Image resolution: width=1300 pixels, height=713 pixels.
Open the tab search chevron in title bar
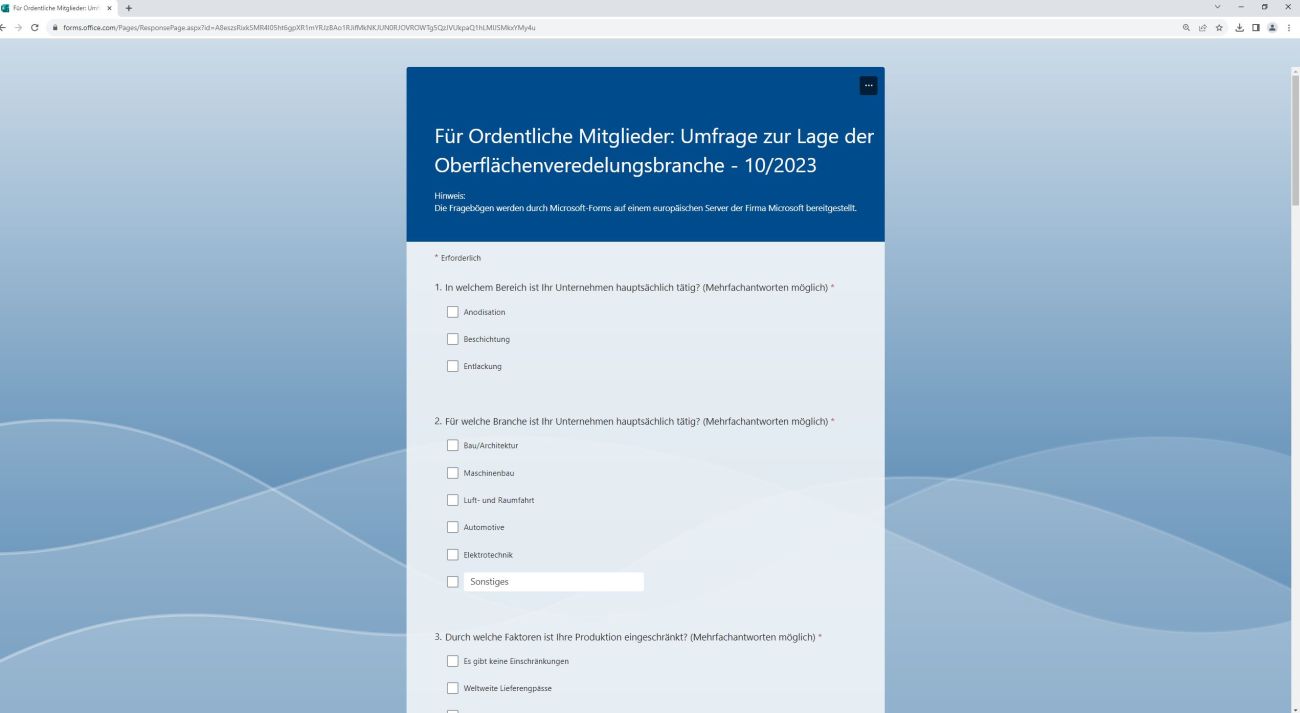[1217, 7]
